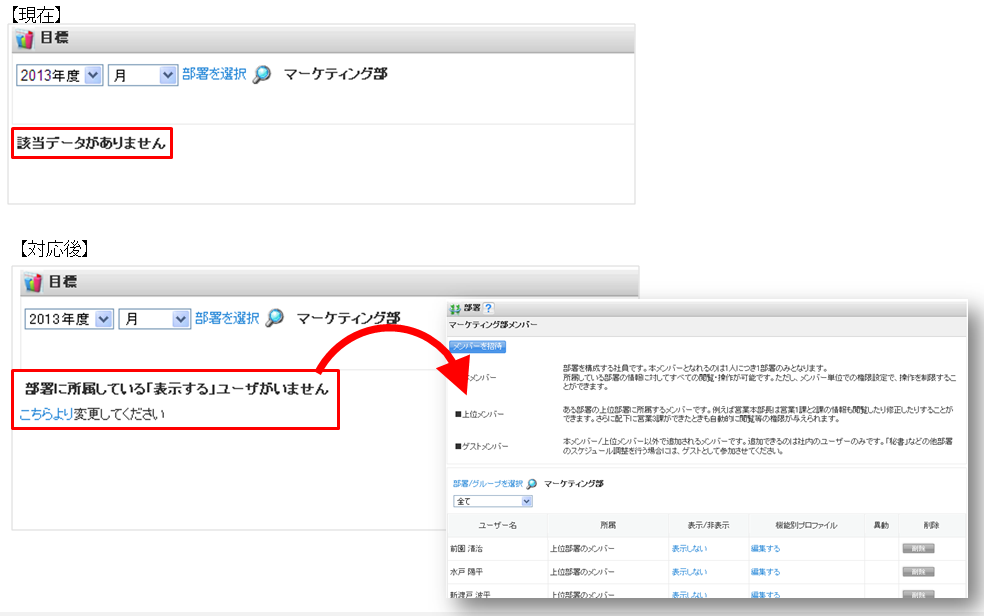The width and height of the screenshot is (984, 616).
Task: Click 部署を選択 link in the 対応後 panel
Action: coord(227,318)
